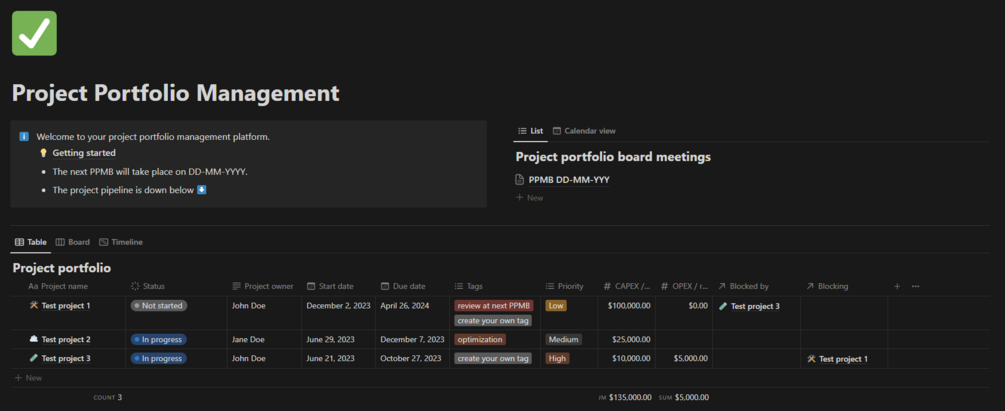Click the Due date cell showing April 26, 2024
The width and height of the screenshot is (1005, 411).
pyautogui.click(x=404, y=306)
